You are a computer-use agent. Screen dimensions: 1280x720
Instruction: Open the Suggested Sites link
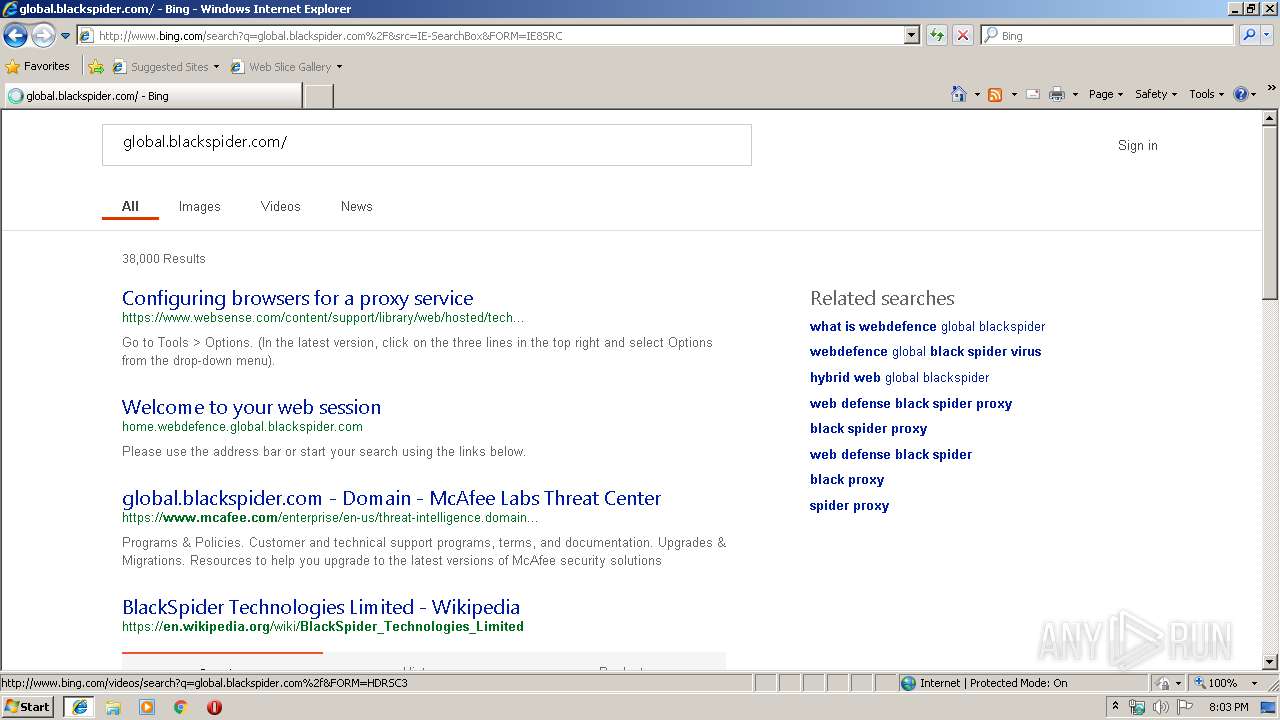coord(165,67)
